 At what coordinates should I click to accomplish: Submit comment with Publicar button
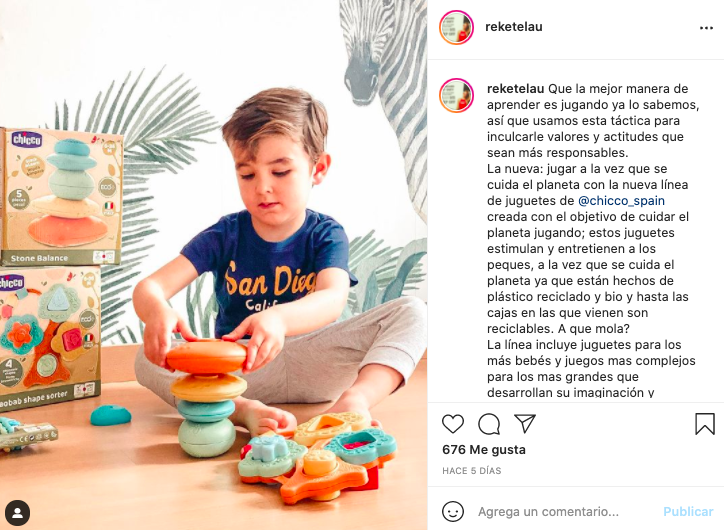(x=688, y=512)
